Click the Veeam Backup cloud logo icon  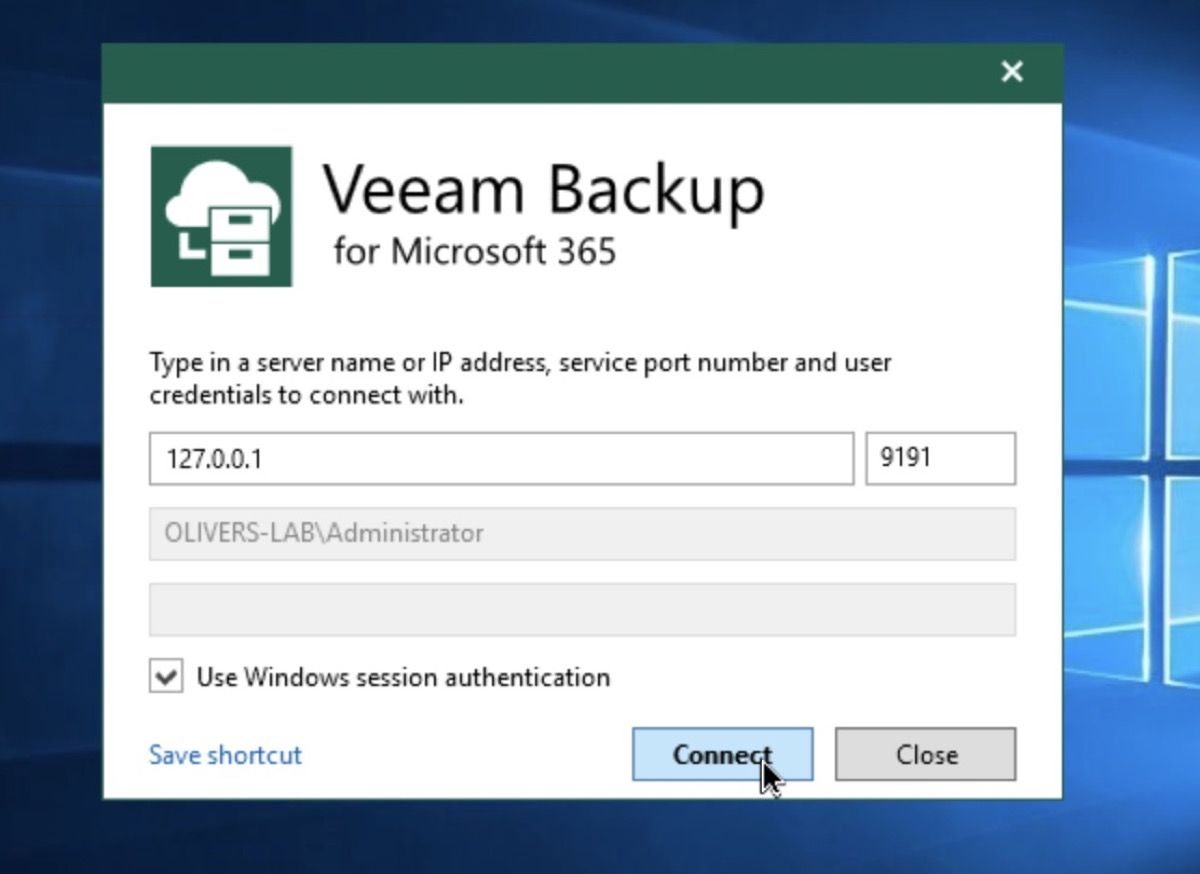(x=221, y=216)
